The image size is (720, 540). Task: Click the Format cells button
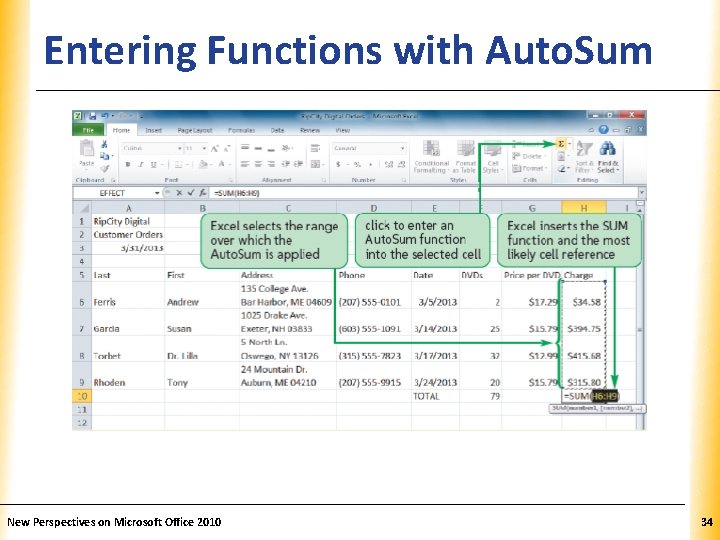tap(529, 169)
